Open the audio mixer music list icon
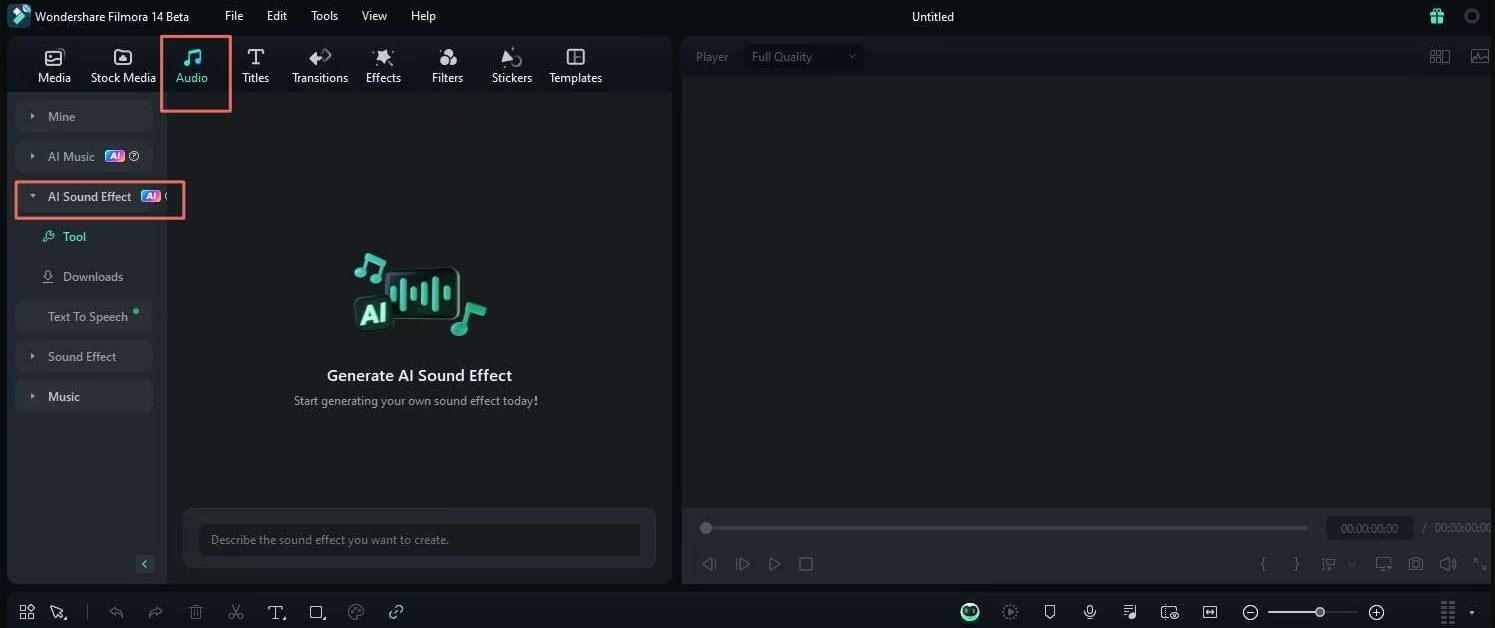This screenshot has height=628, width=1495. point(1130,612)
